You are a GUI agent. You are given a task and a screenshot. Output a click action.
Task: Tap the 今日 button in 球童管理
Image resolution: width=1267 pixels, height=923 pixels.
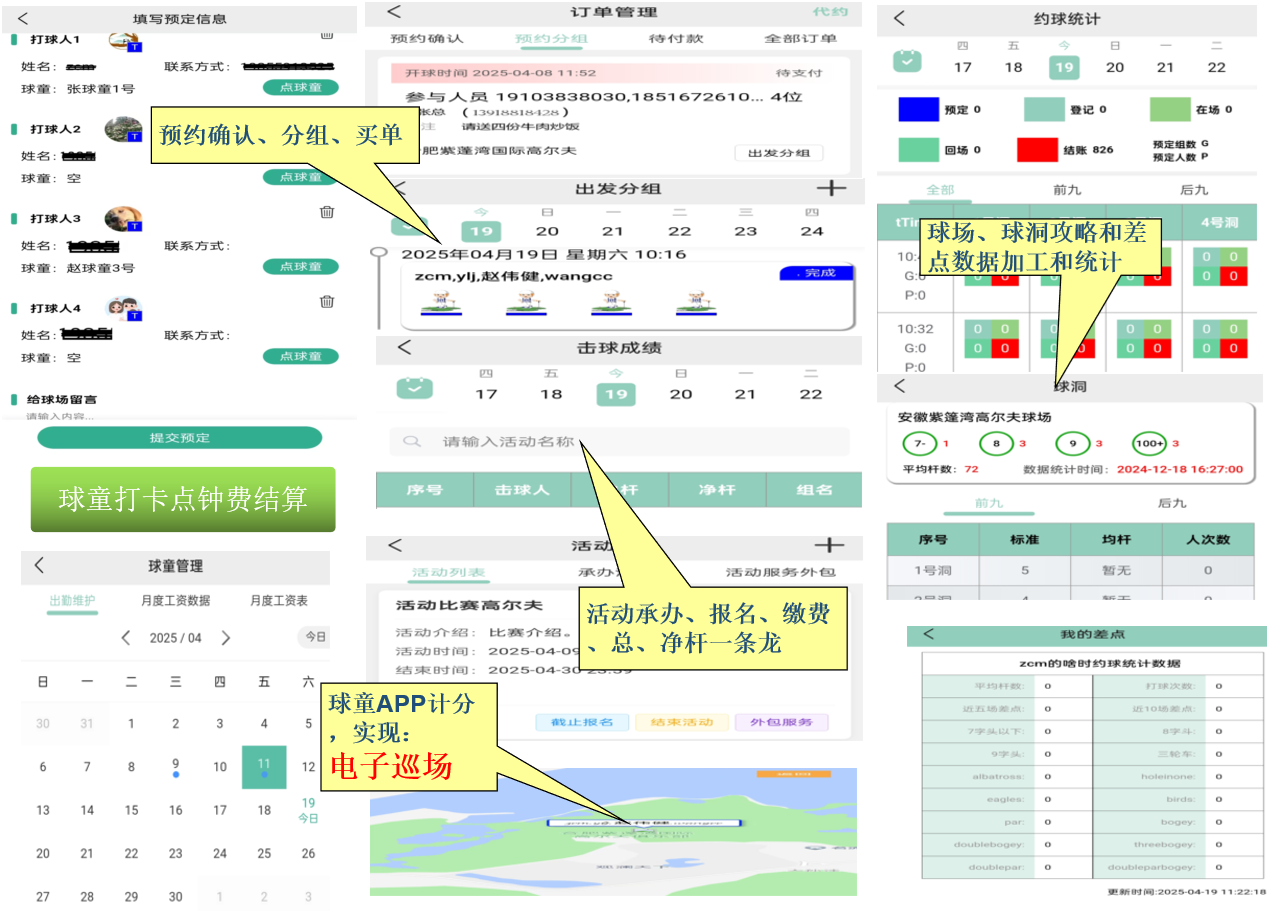[315, 637]
